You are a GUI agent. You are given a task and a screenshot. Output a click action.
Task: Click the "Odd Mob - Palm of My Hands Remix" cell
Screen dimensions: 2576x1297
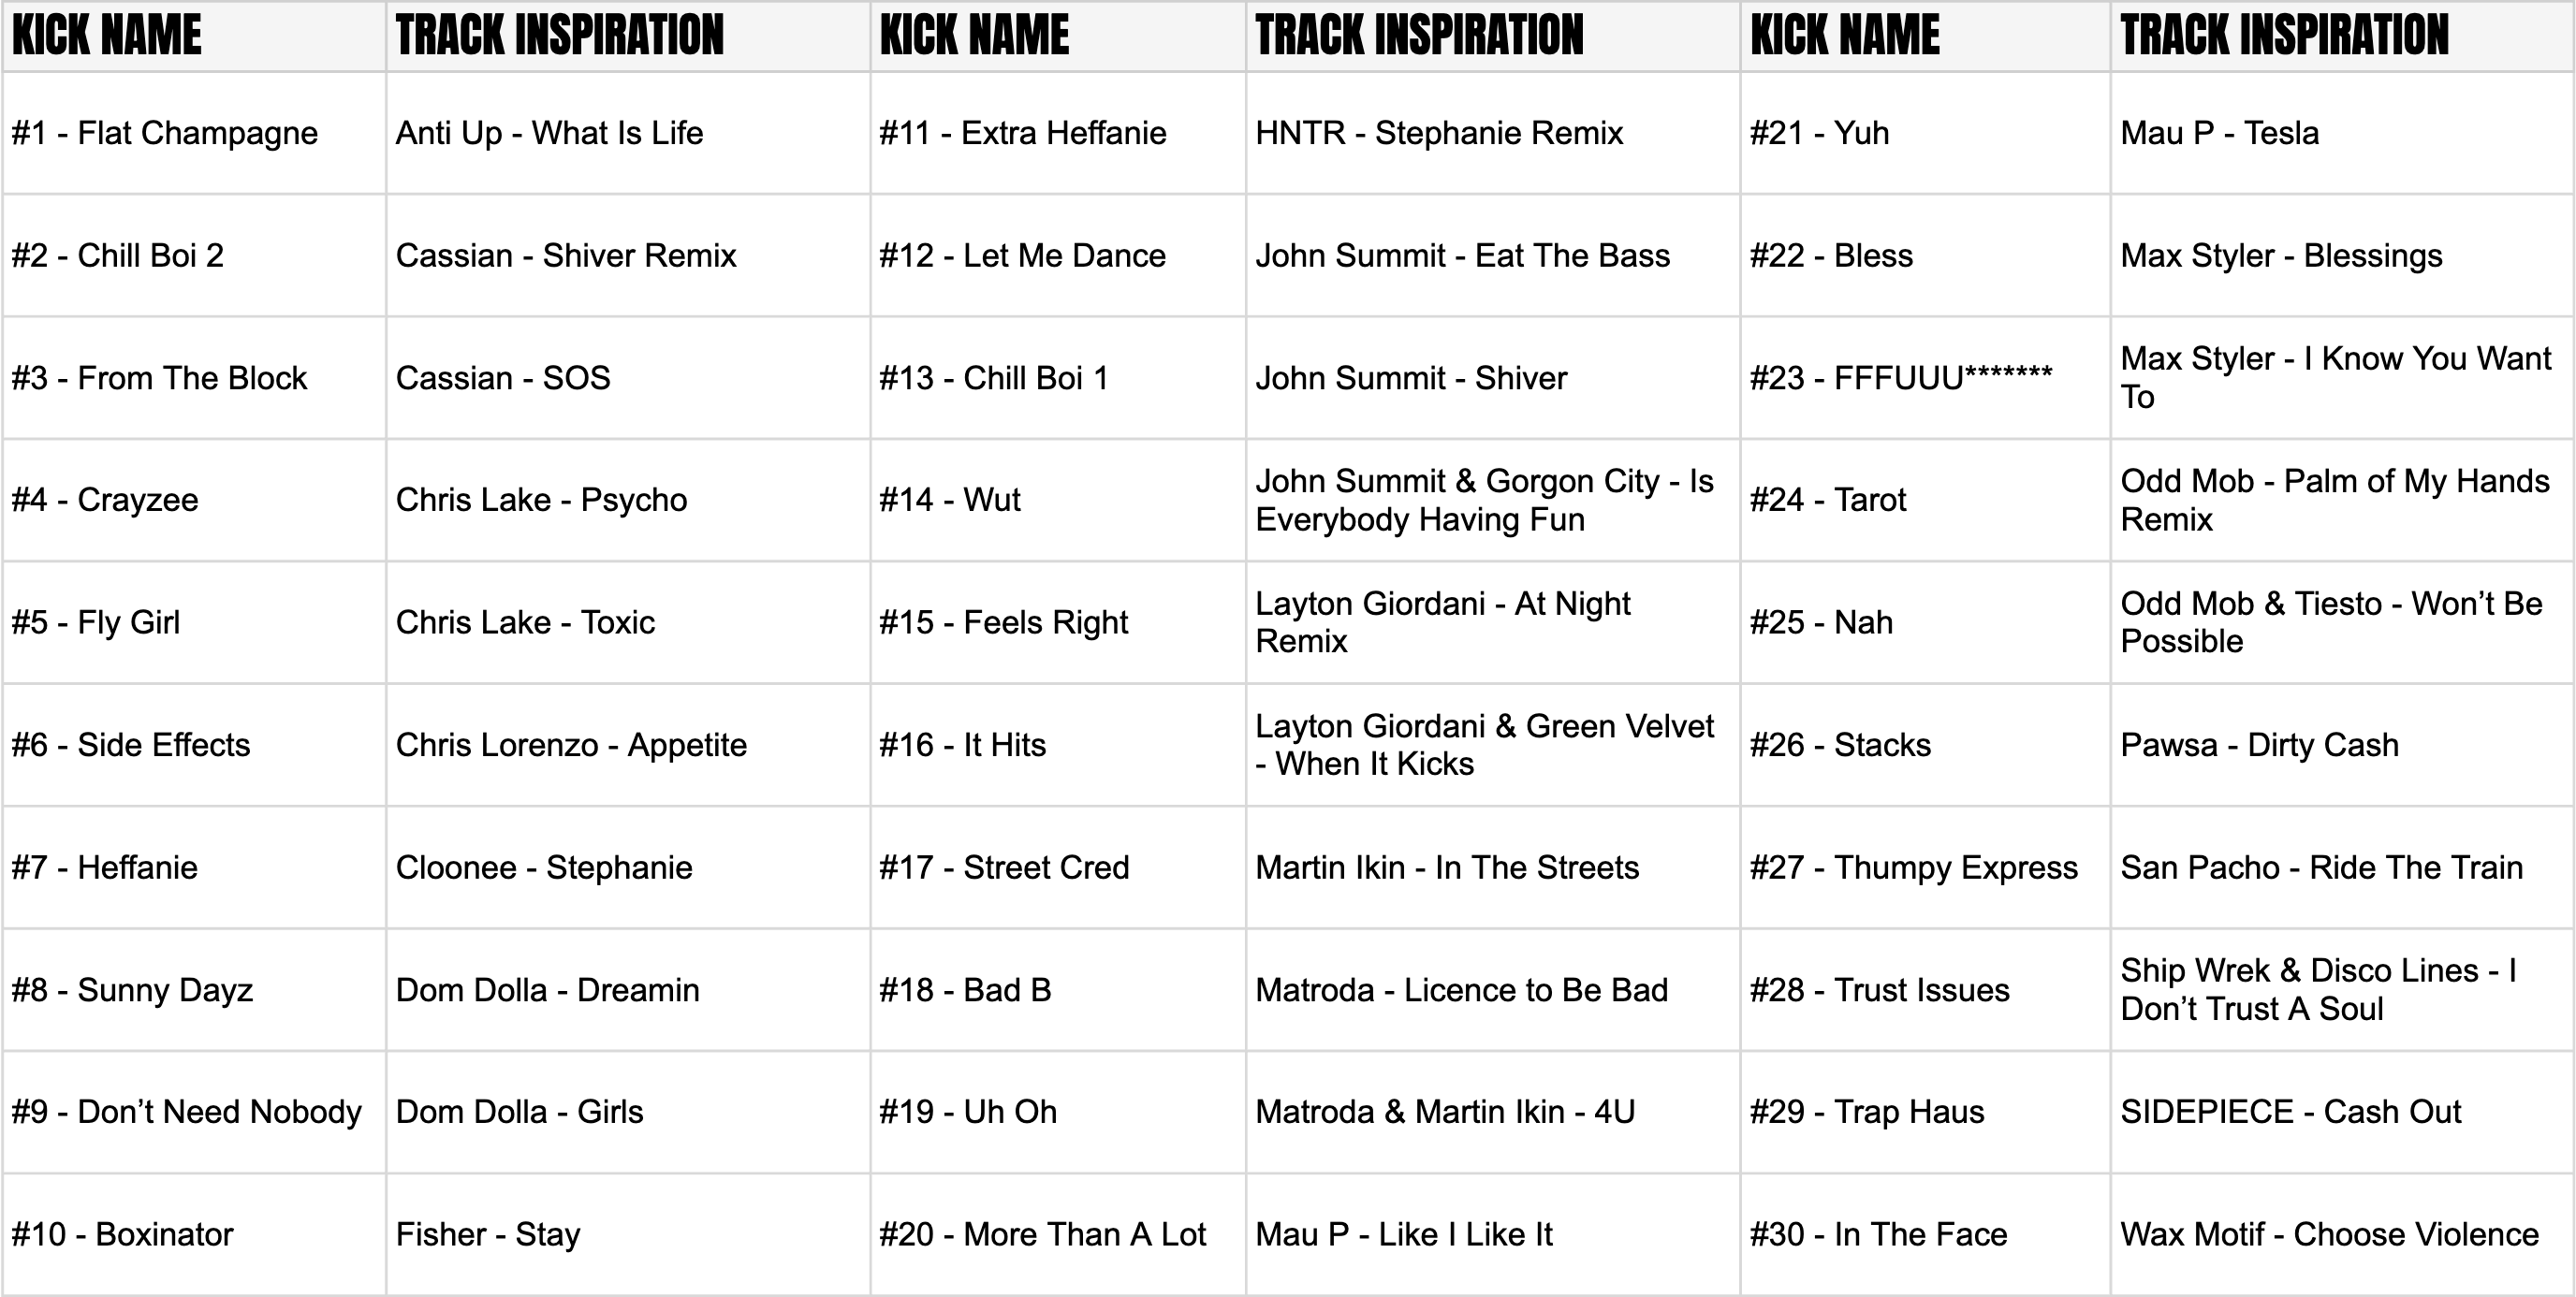tap(2334, 500)
